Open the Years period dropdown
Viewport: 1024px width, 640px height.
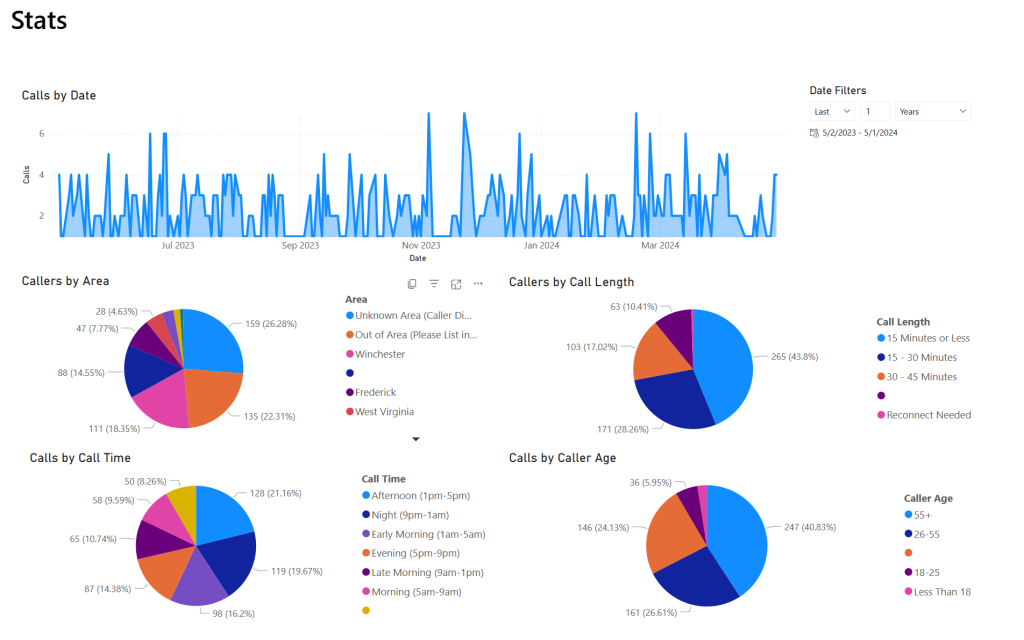933,112
